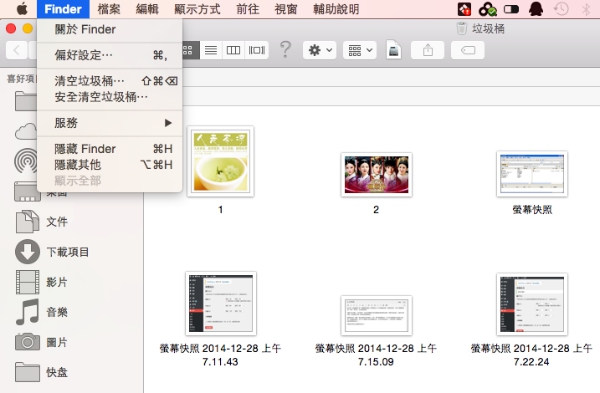
Task: Open the 視窗 menu
Action: coord(286,9)
